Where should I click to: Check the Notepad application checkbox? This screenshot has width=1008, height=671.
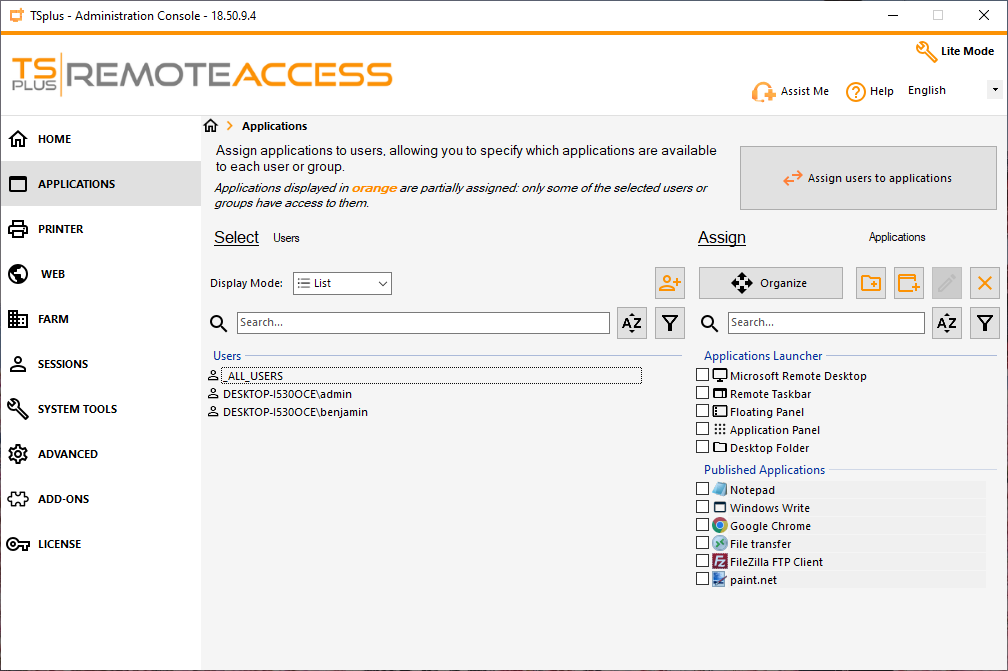[702, 489]
